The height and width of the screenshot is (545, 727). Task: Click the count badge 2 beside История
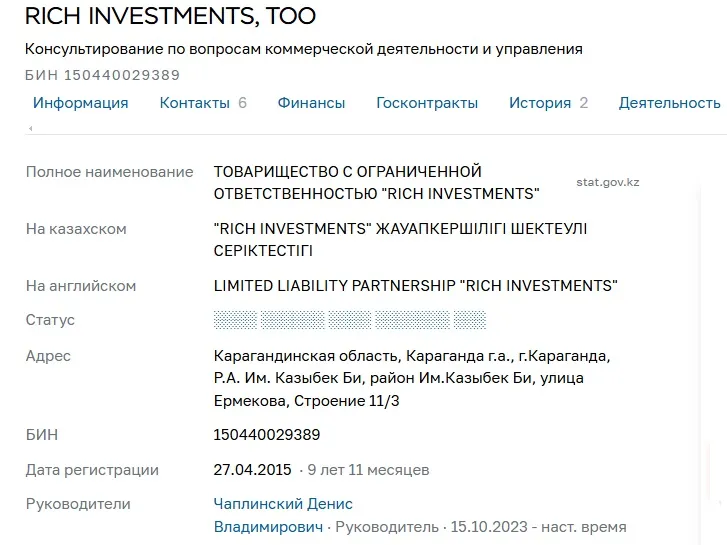[x=584, y=103]
